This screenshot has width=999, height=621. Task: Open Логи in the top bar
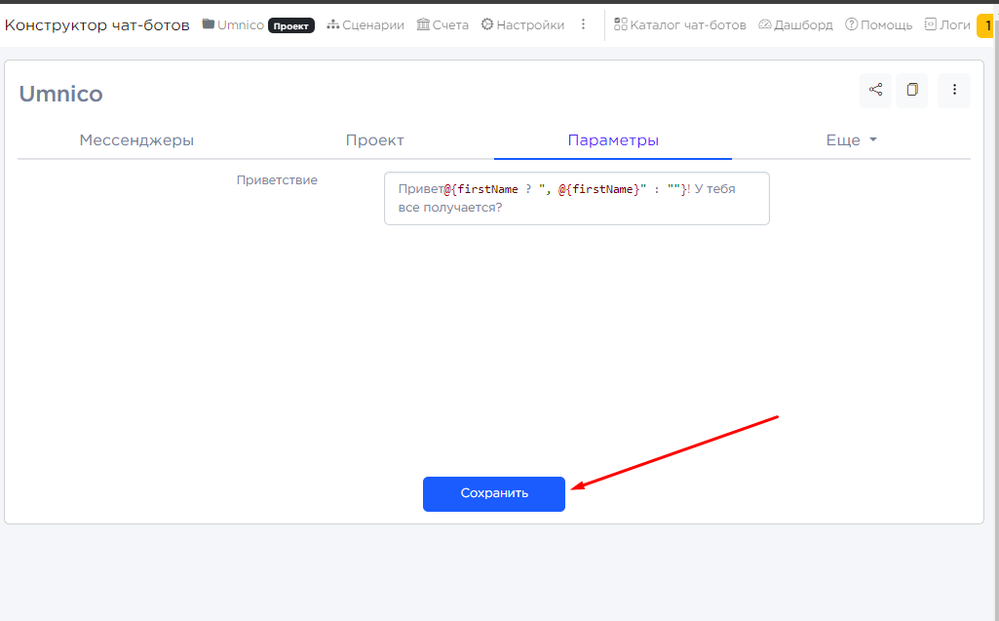945,25
